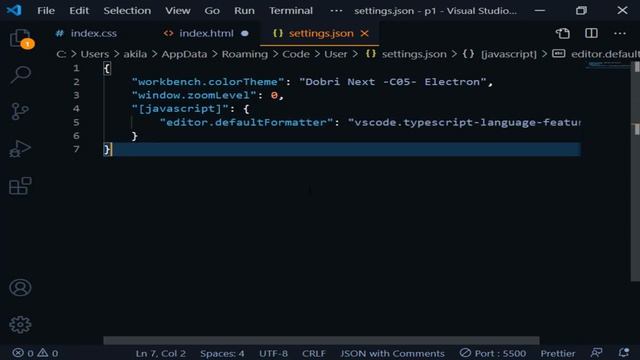The image size is (640, 360).
Task: Click the vscode.typescript-language-features value string
Action: (464, 122)
